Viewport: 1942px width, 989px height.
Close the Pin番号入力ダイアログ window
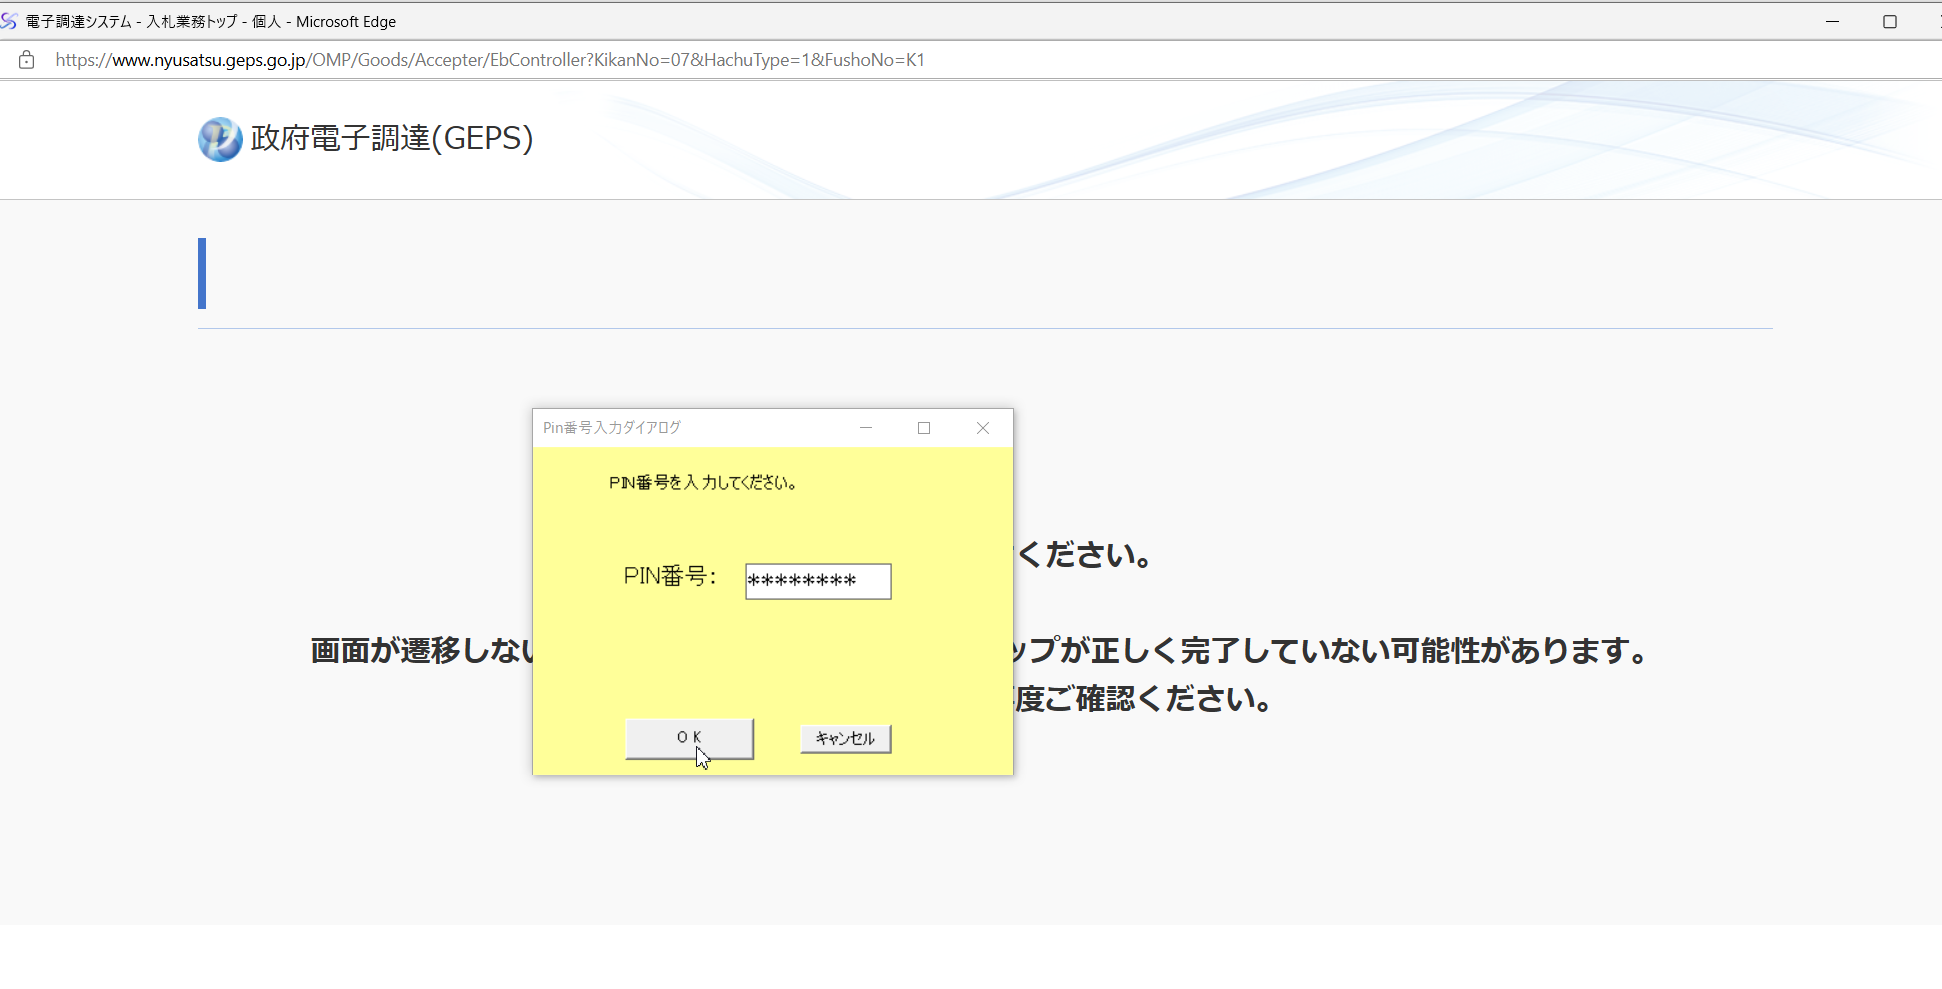tap(982, 428)
